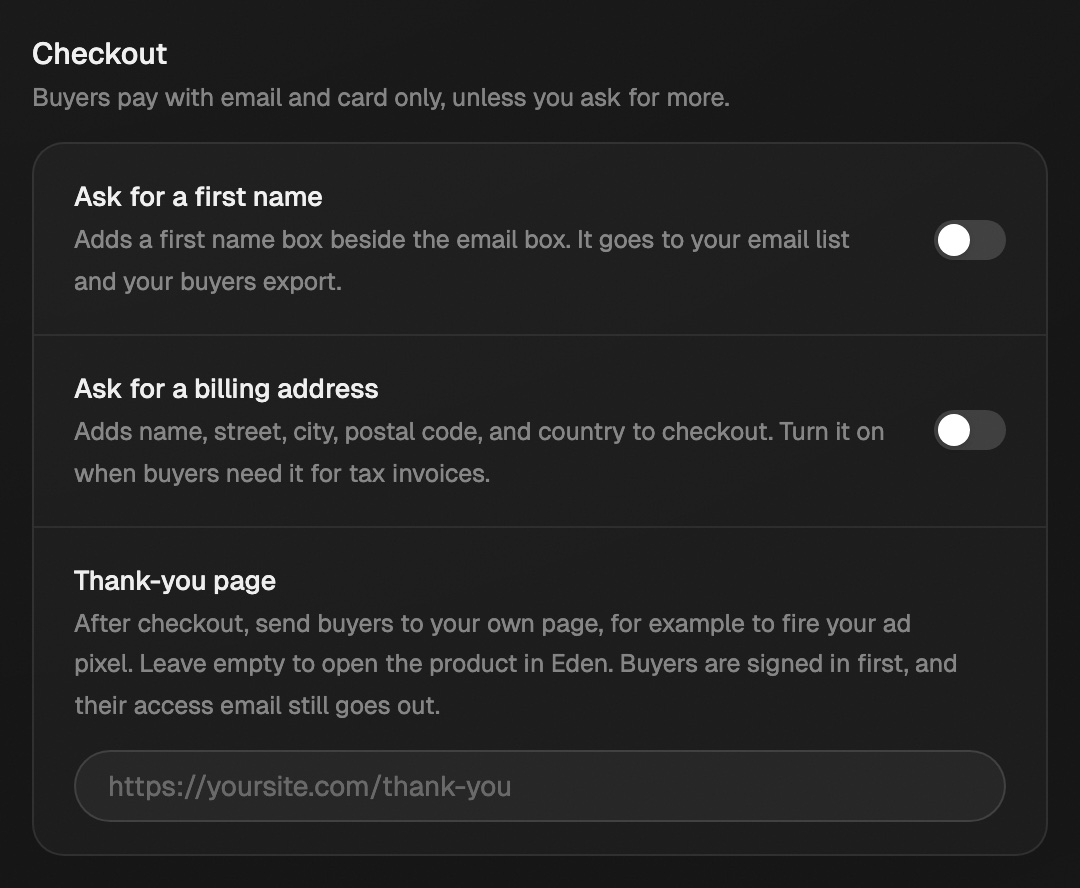Select description 'After checkout, send buyers to your own page'
Viewport: 1080px width, 888px height.
point(516,665)
